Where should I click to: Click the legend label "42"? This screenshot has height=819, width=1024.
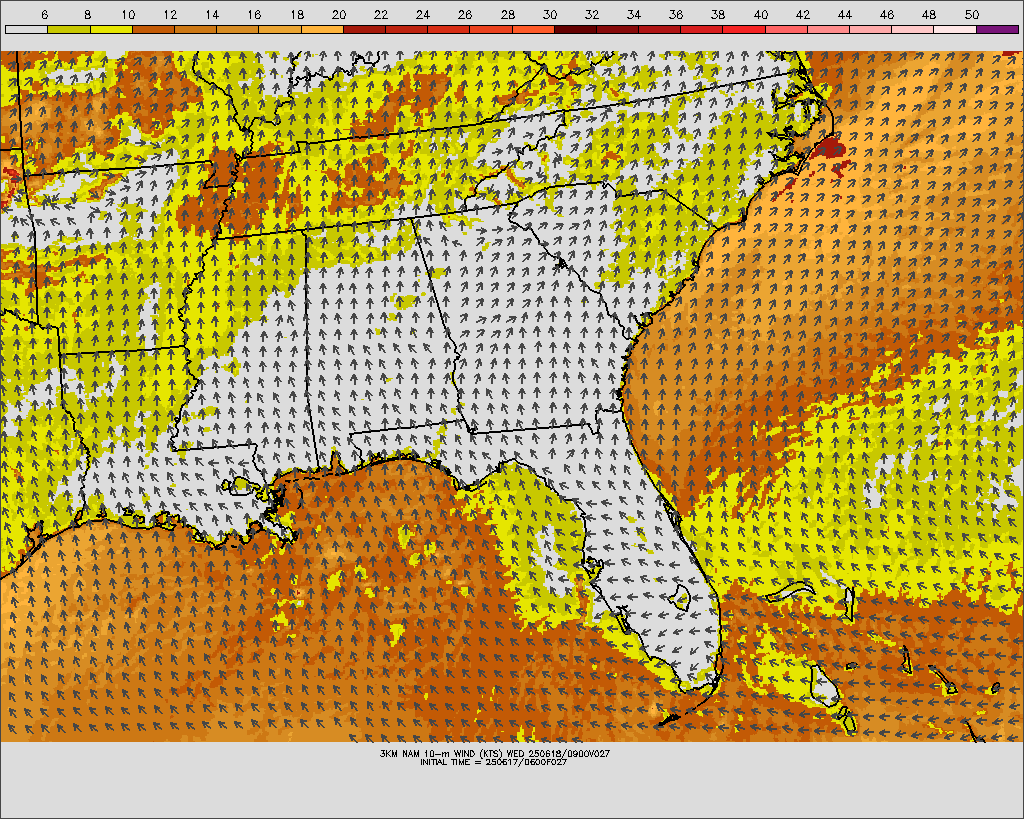point(803,14)
